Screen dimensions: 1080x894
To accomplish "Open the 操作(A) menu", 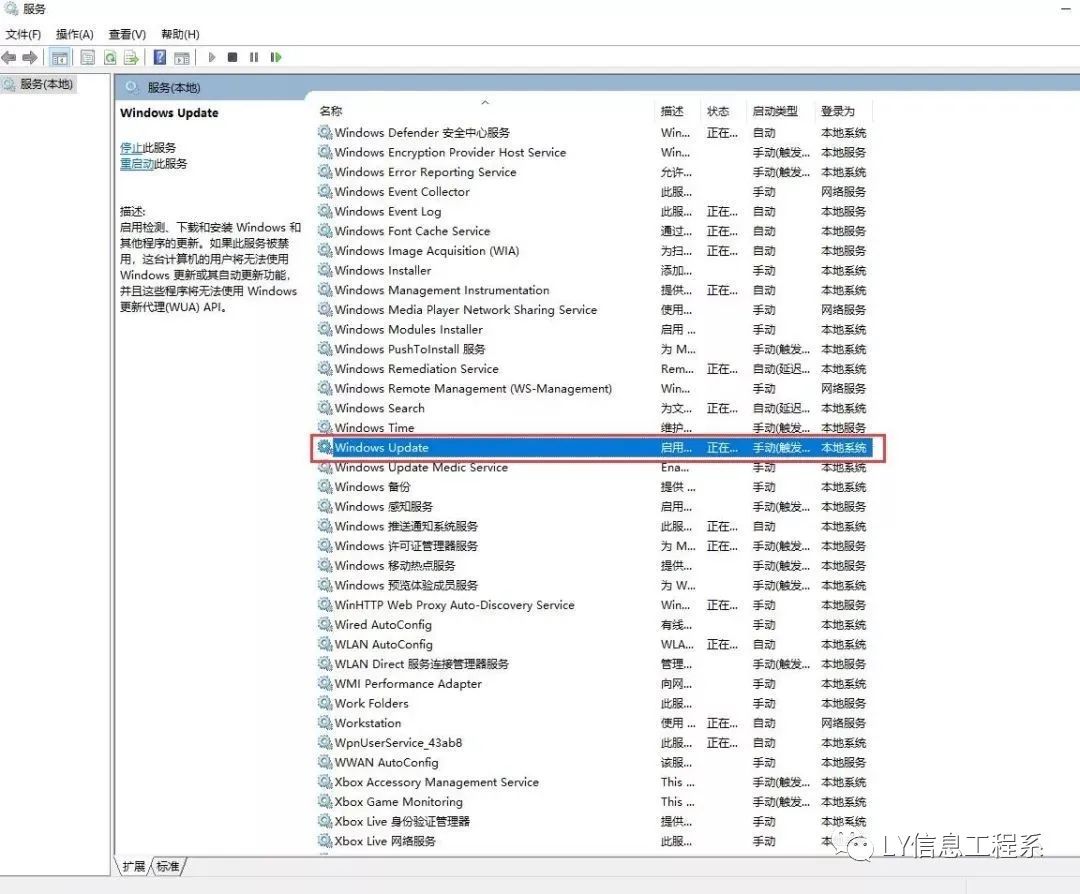I will pos(74,34).
